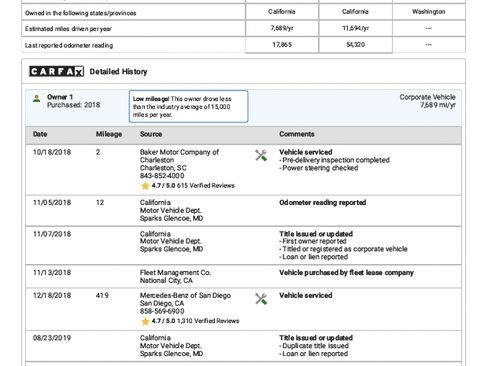Open the 615 Verified Reviews link
Screen dimensions: 488x366
(x=206, y=186)
